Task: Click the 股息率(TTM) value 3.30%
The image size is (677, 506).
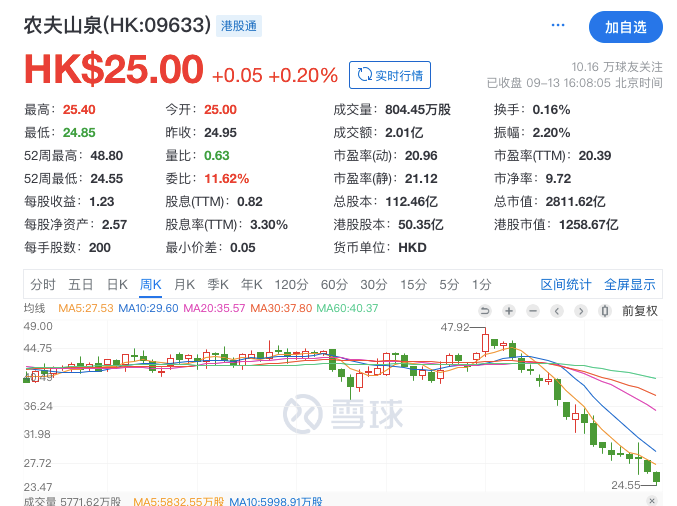Action: tap(269, 225)
